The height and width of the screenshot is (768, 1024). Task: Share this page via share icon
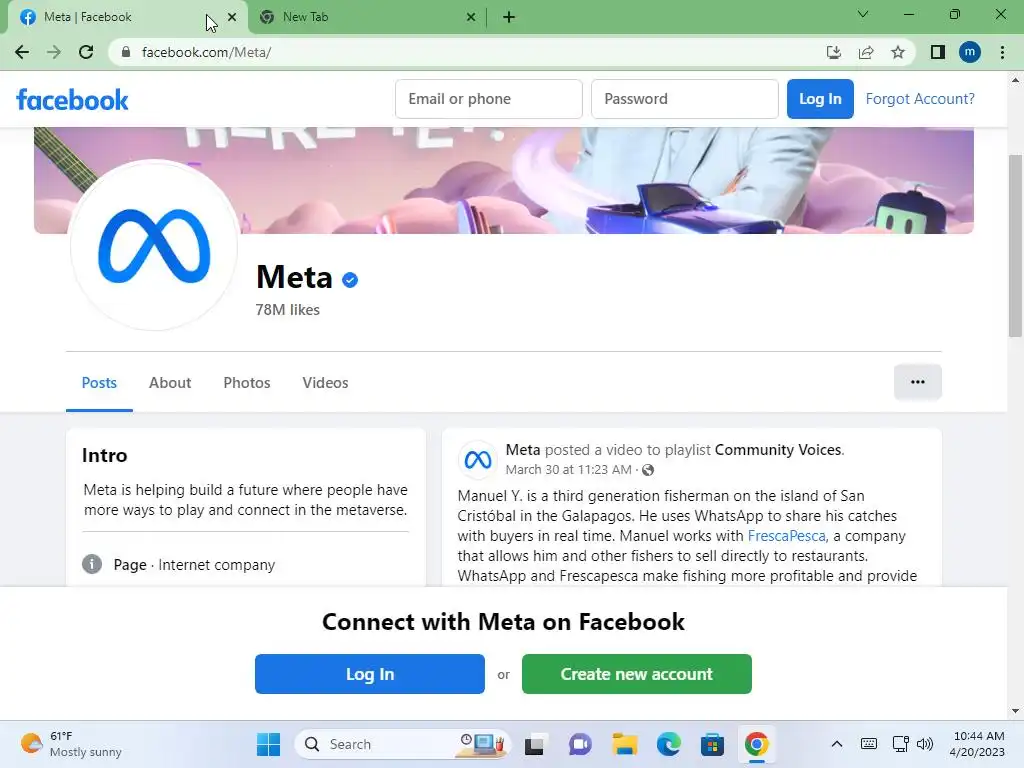pos(866,52)
